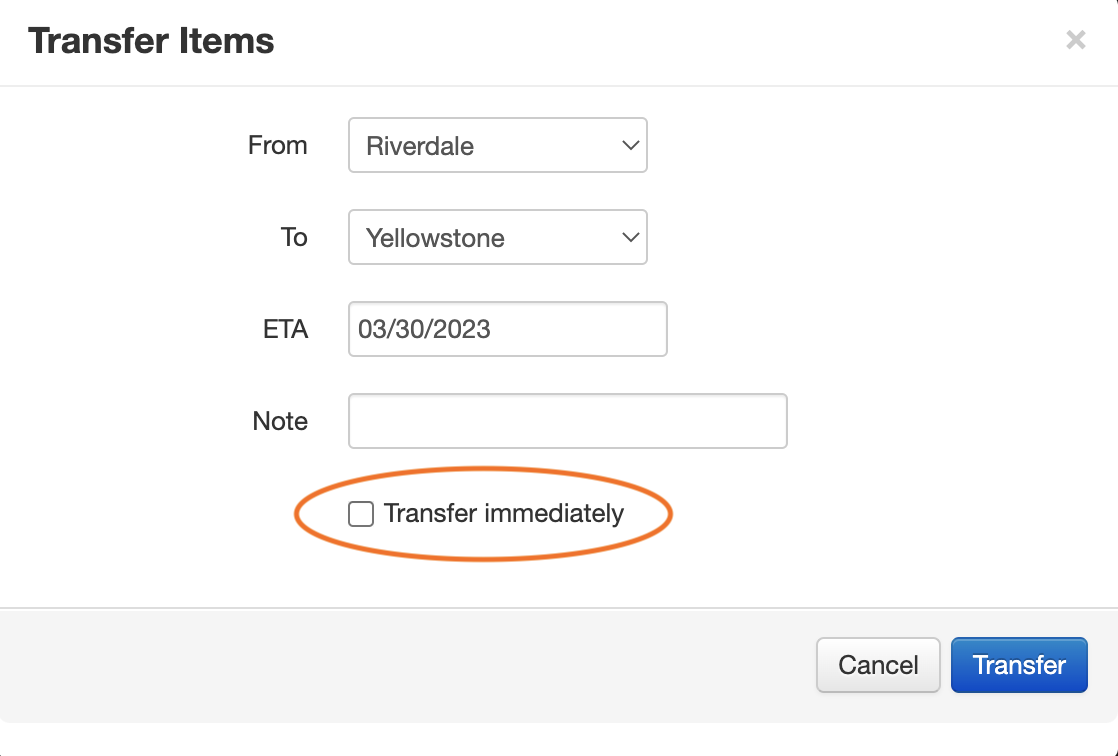Click the 03/30/2023 date text

[425, 329]
